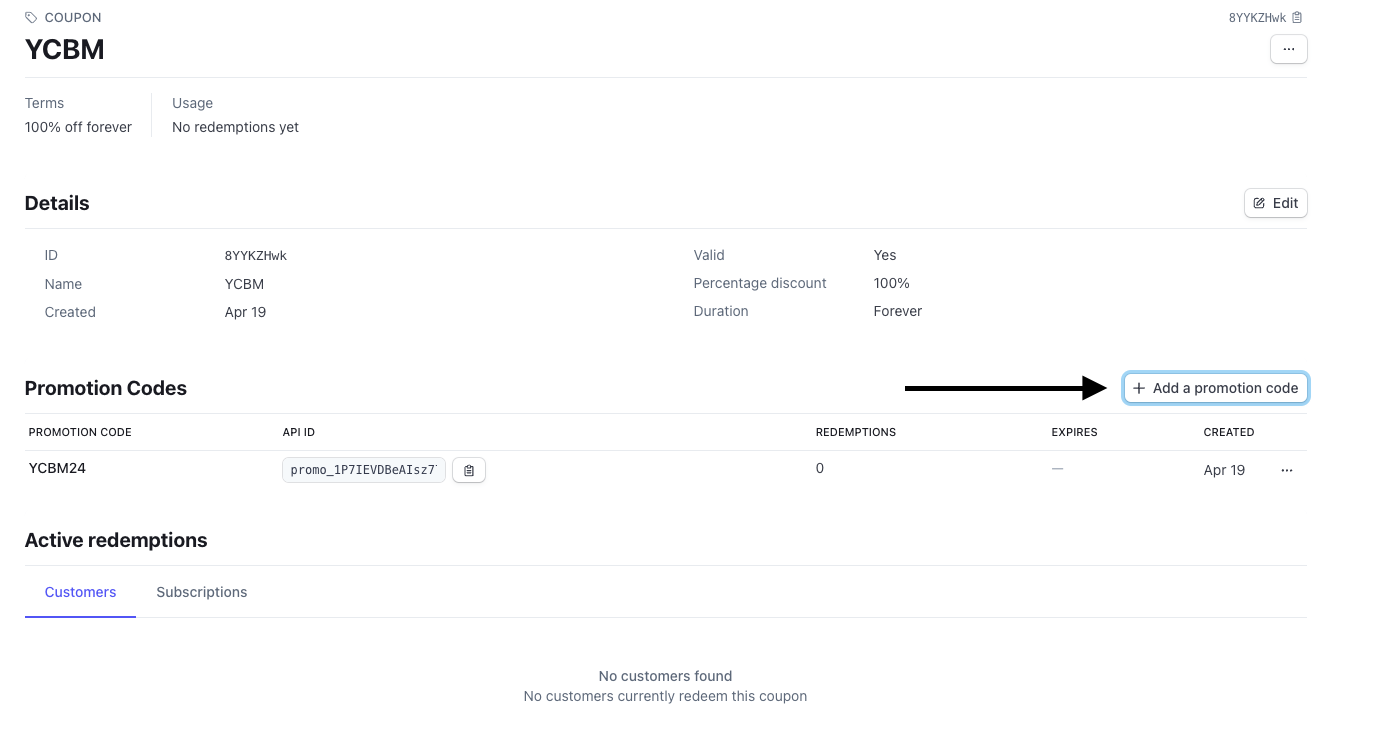
Task: Click the 8YYKZHwk ID at top right
Action: (1257, 17)
